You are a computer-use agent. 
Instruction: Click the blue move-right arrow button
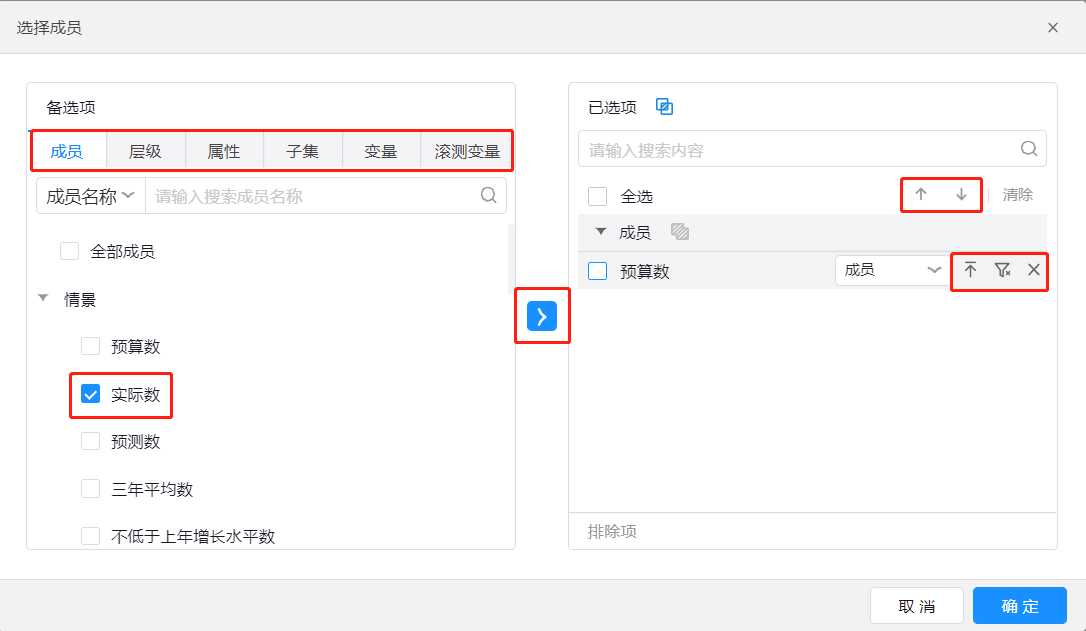542,316
